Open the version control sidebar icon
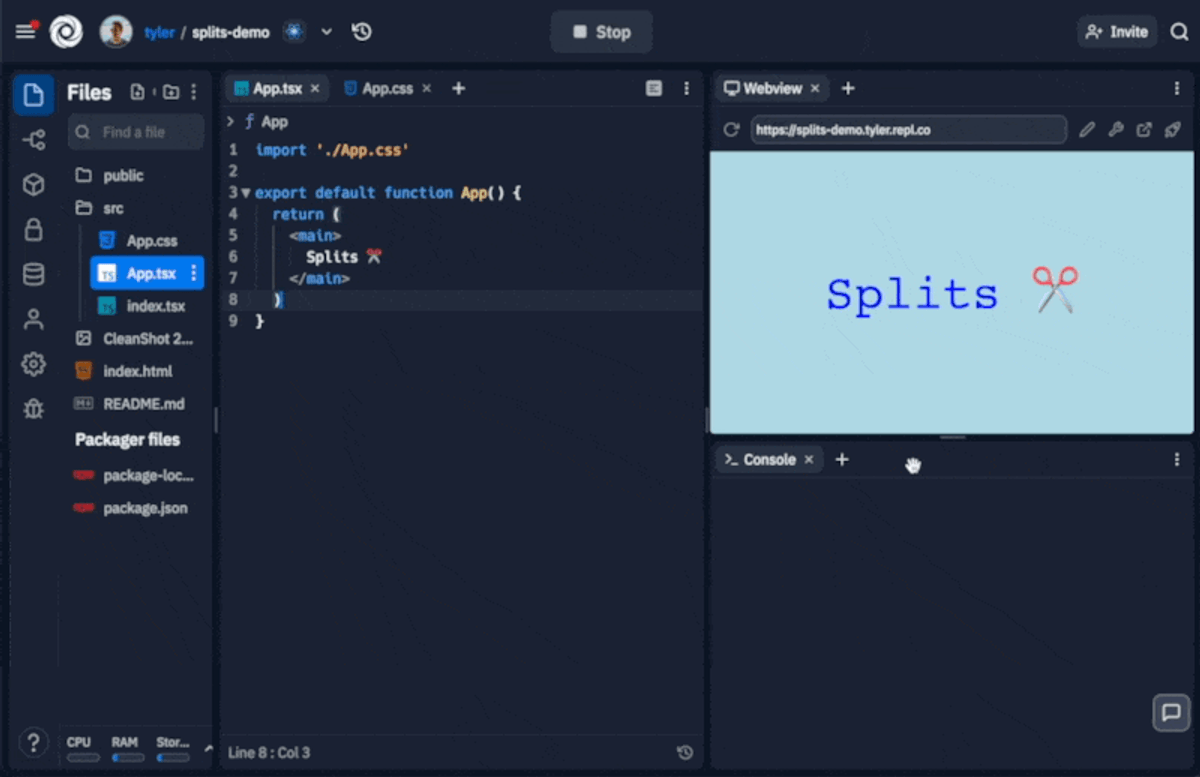This screenshot has height=777, width=1200. click(x=33, y=140)
